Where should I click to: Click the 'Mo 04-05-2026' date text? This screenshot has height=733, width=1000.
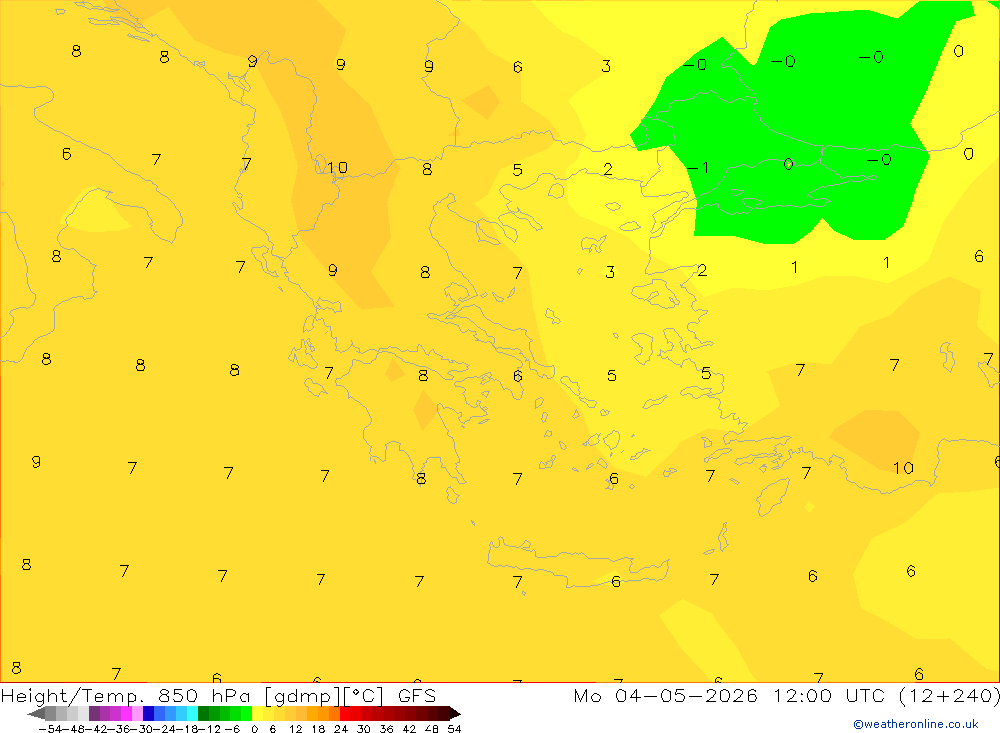click(x=665, y=695)
